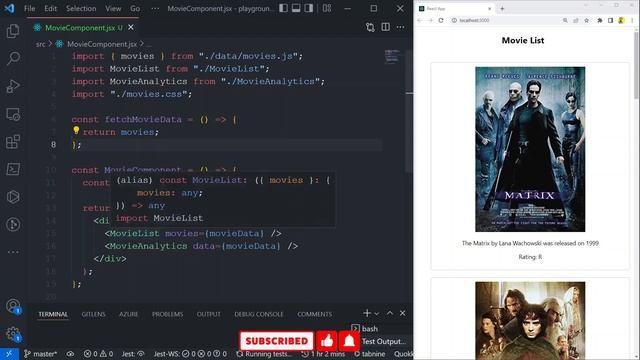The image size is (640, 360).
Task: Open More Actions menu for the editor
Action: point(400,27)
